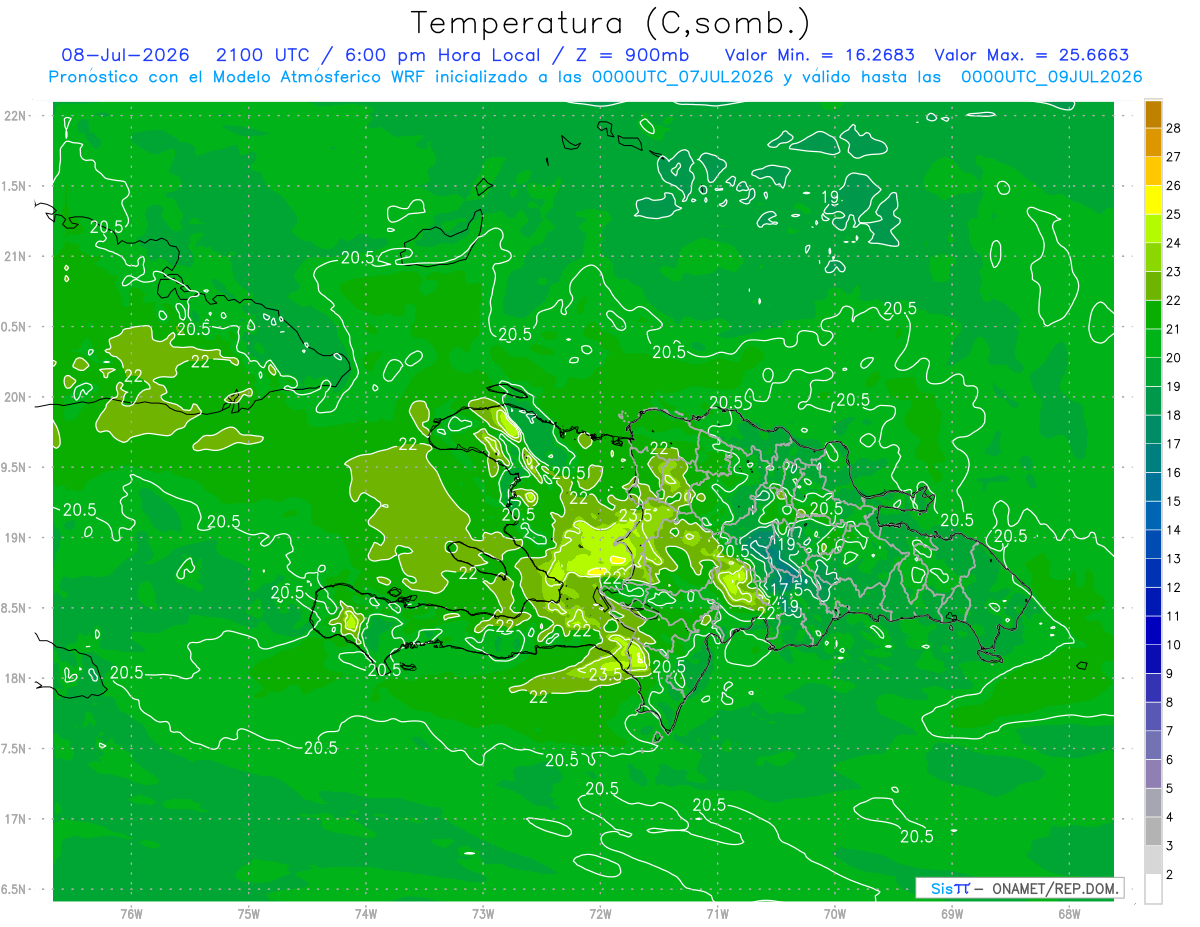This screenshot has width=1200, height=927.
Task: Click the '25' value on color scale
Action: pos(1174,214)
